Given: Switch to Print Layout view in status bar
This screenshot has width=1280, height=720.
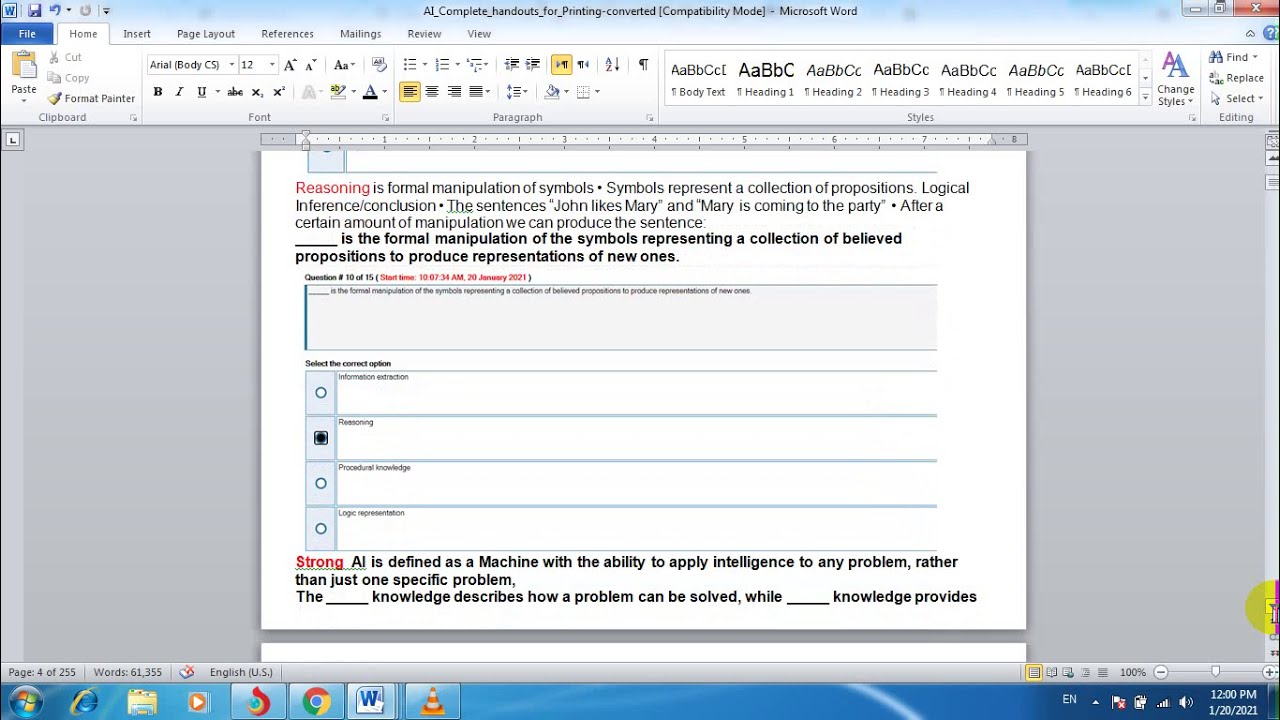Looking at the screenshot, I should tap(1034, 672).
